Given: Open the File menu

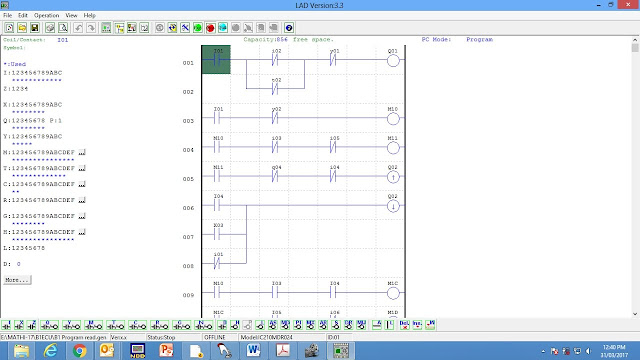Looking at the screenshot, I should tap(8, 16).
